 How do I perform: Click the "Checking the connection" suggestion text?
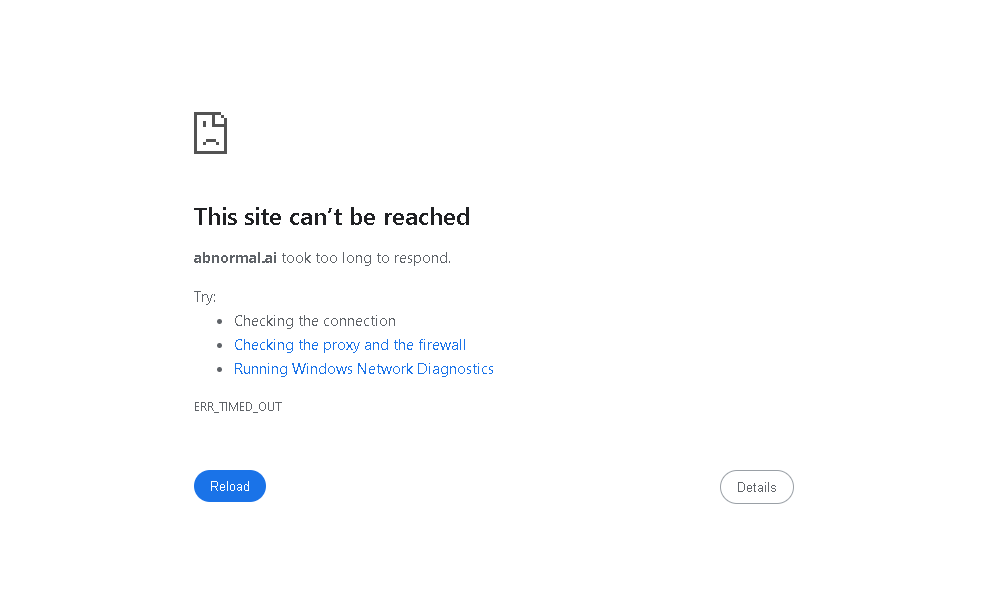[x=314, y=321]
